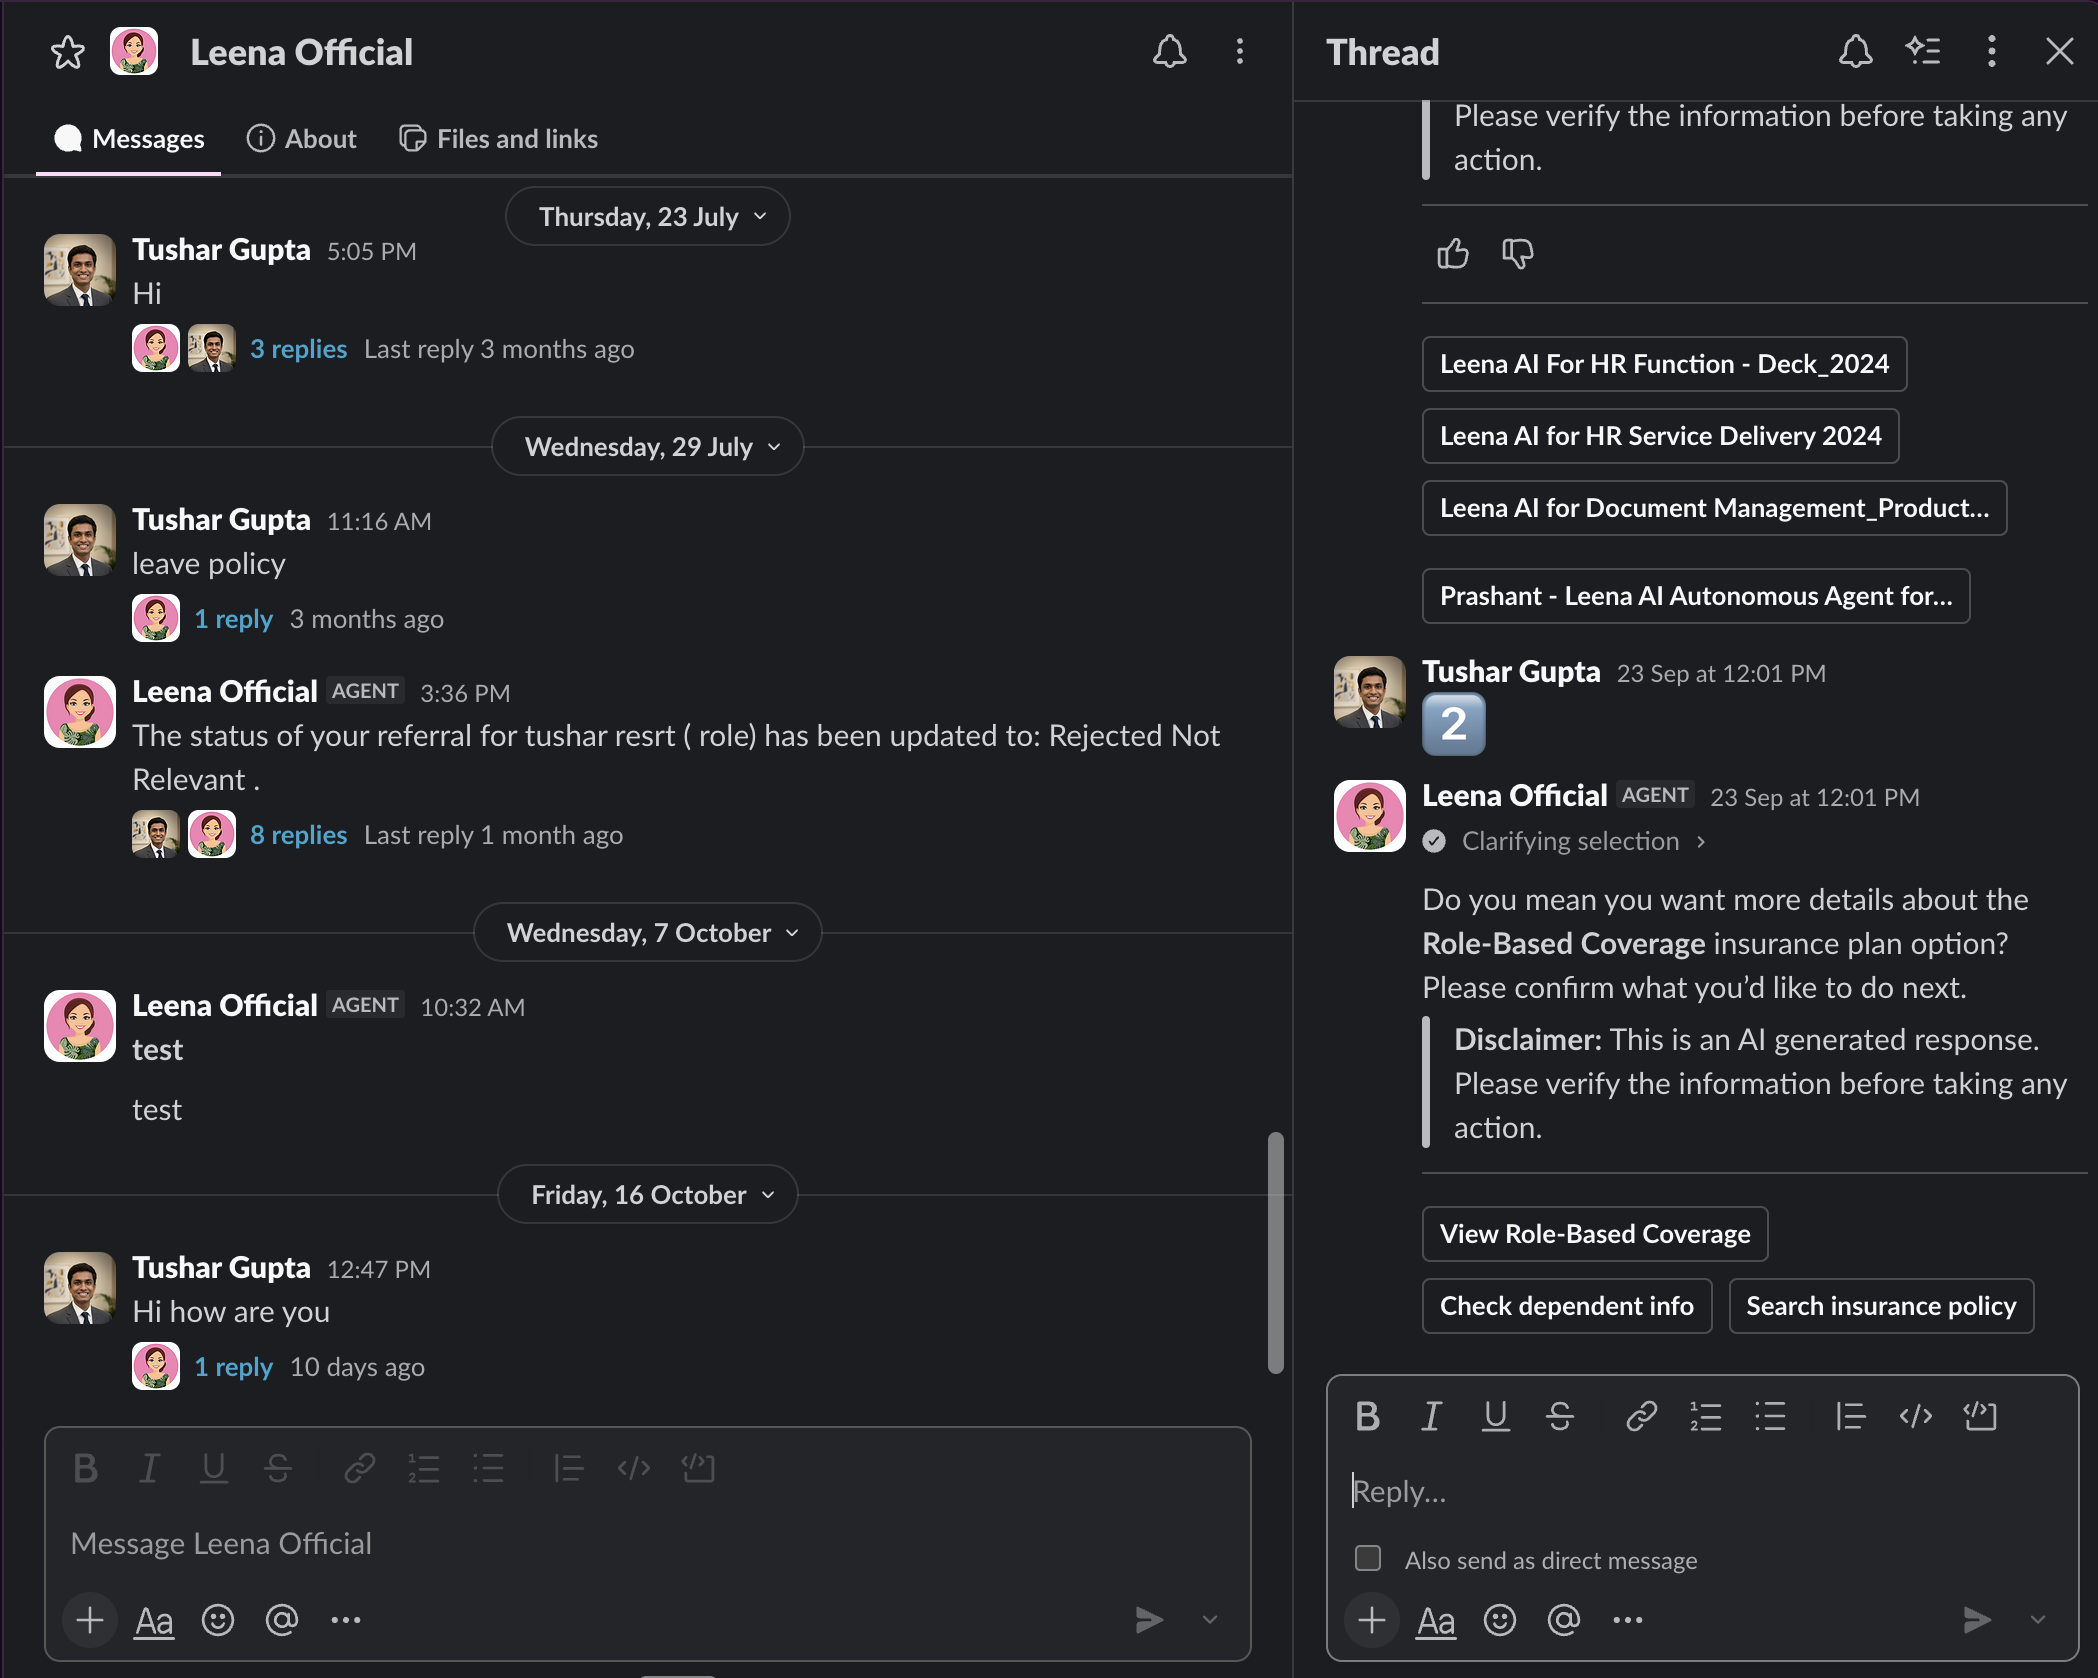The height and width of the screenshot is (1678, 2098).
Task: Expand the Wednesday, 7 October date dropdown
Action: point(648,932)
